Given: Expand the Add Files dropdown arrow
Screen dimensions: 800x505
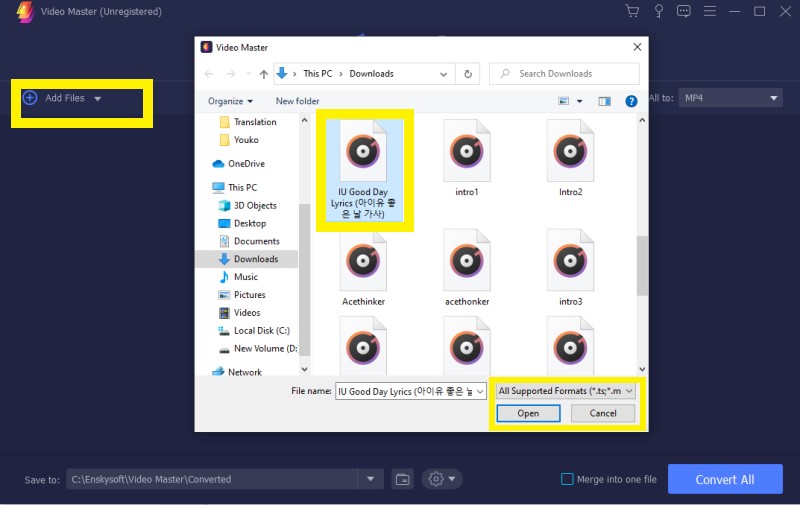Looking at the screenshot, I should click(97, 98).
